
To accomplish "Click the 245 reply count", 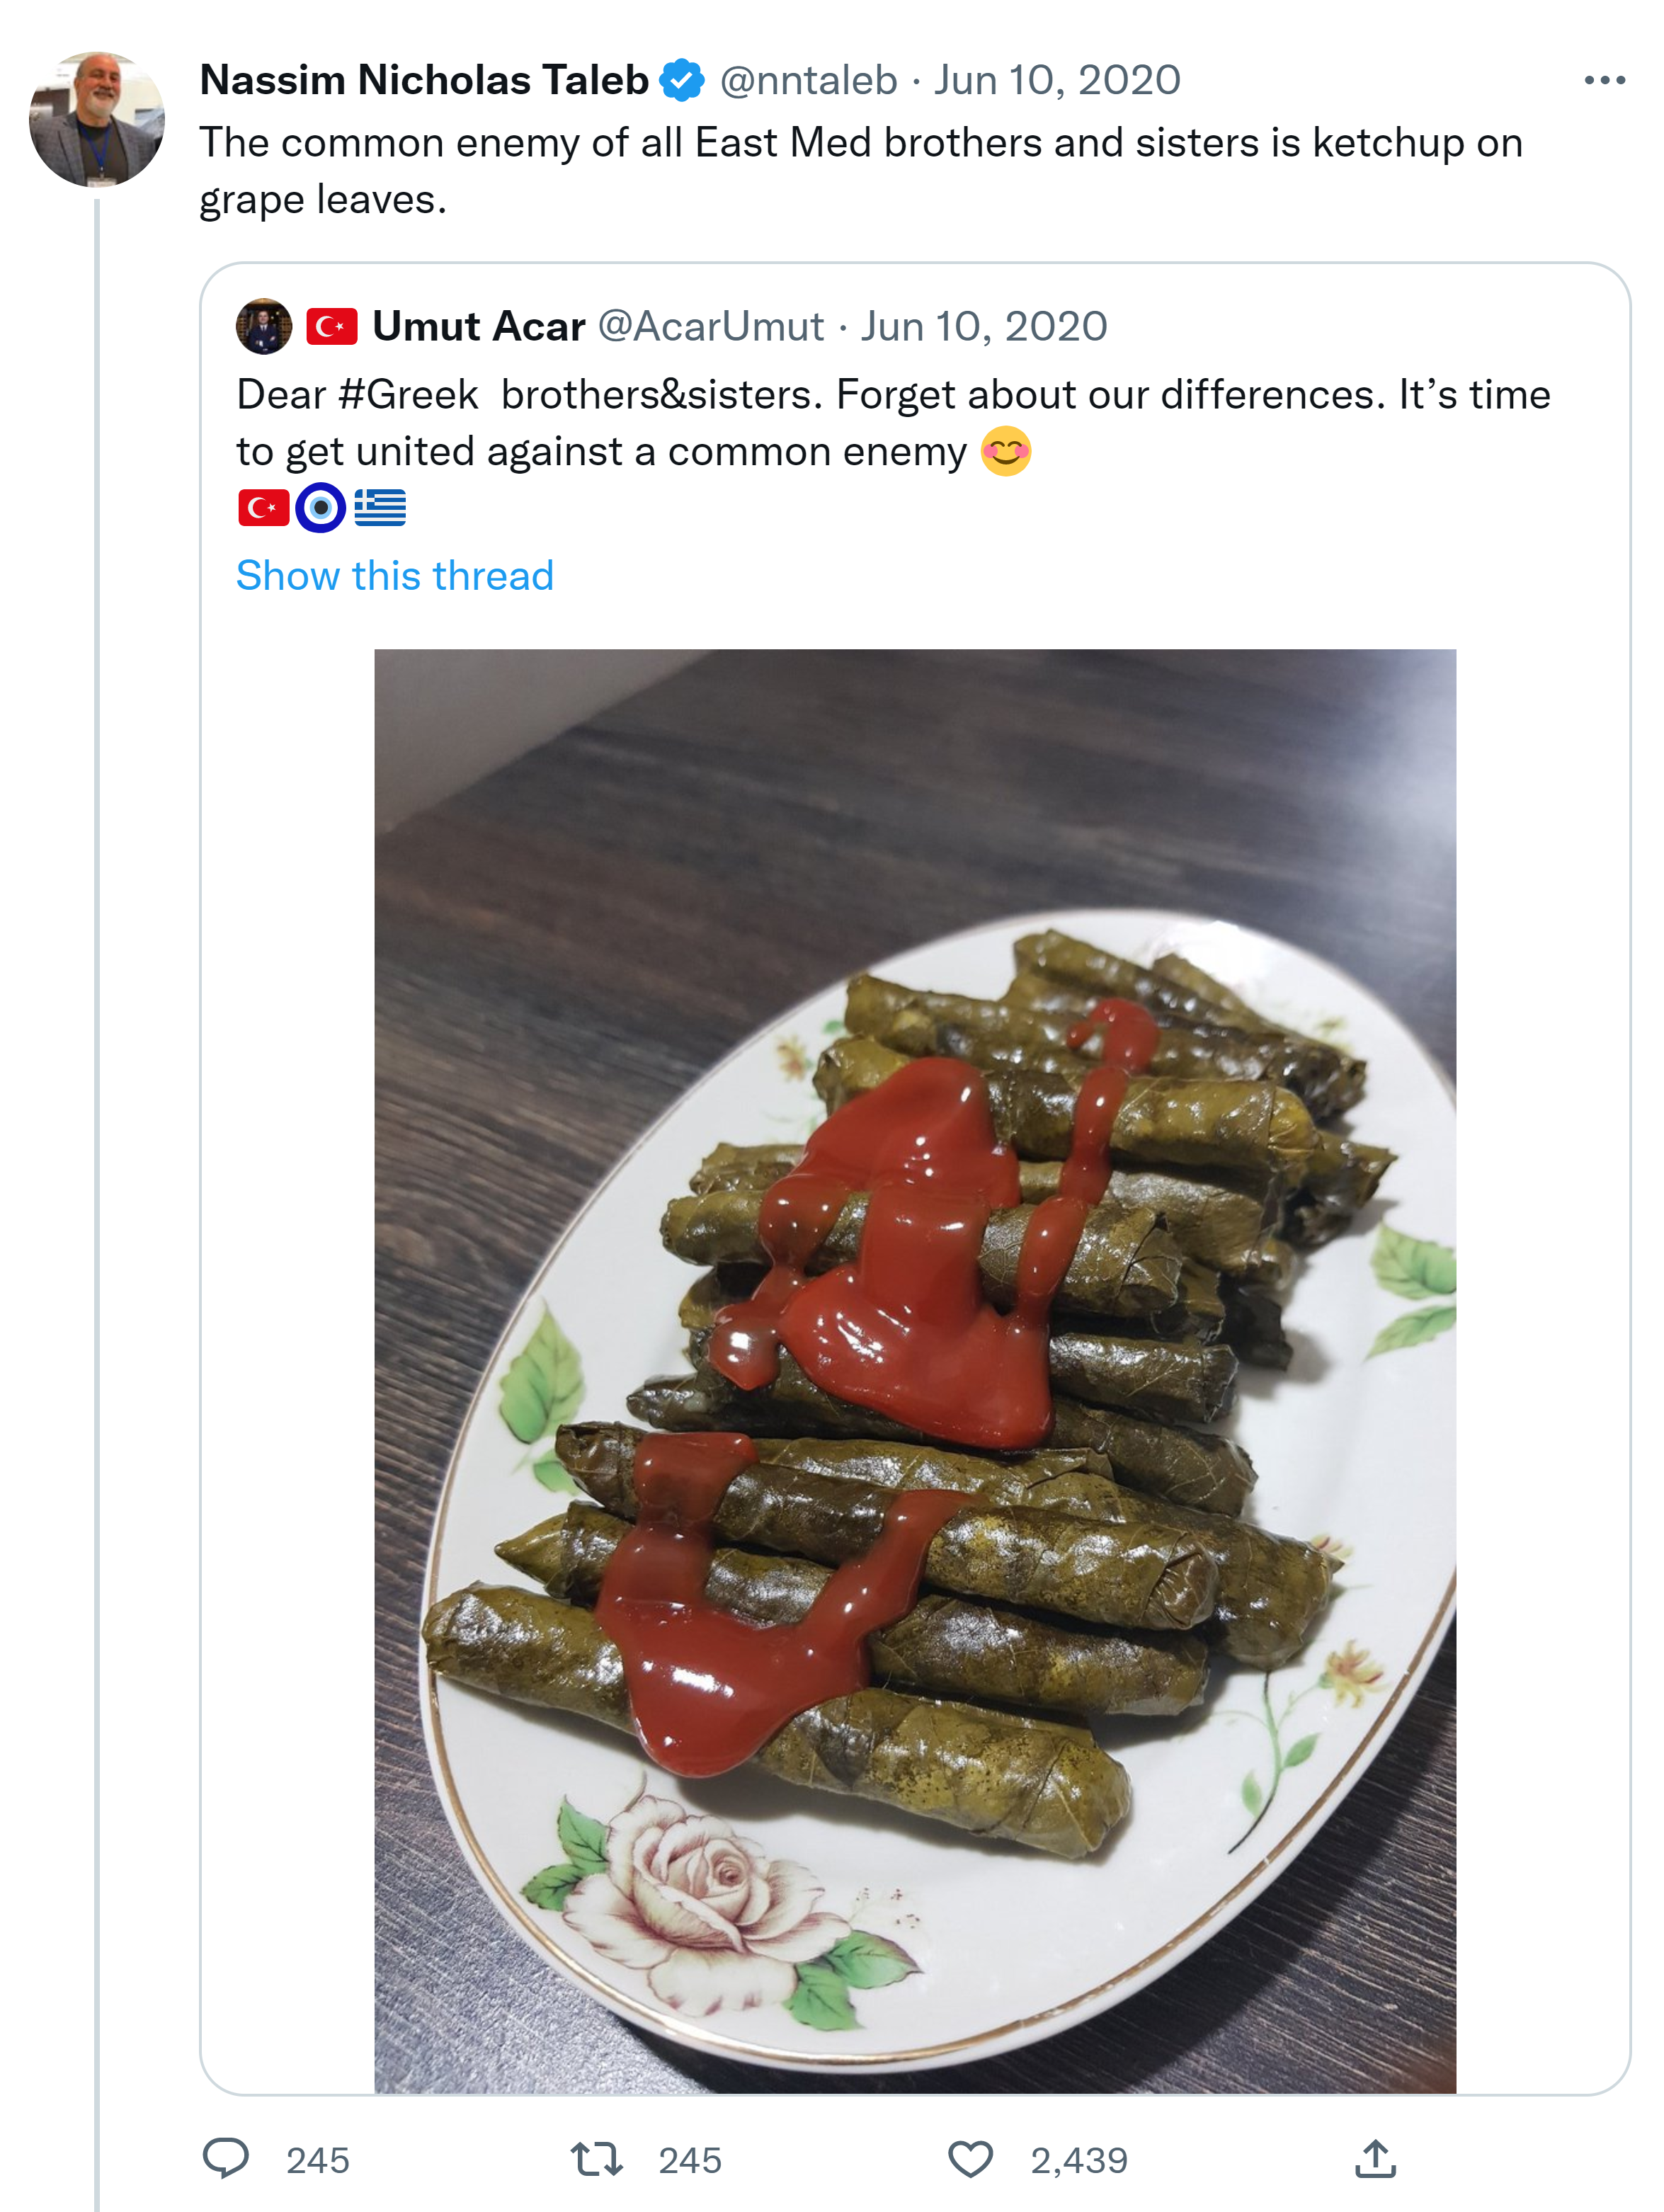I will point(317,2161).
